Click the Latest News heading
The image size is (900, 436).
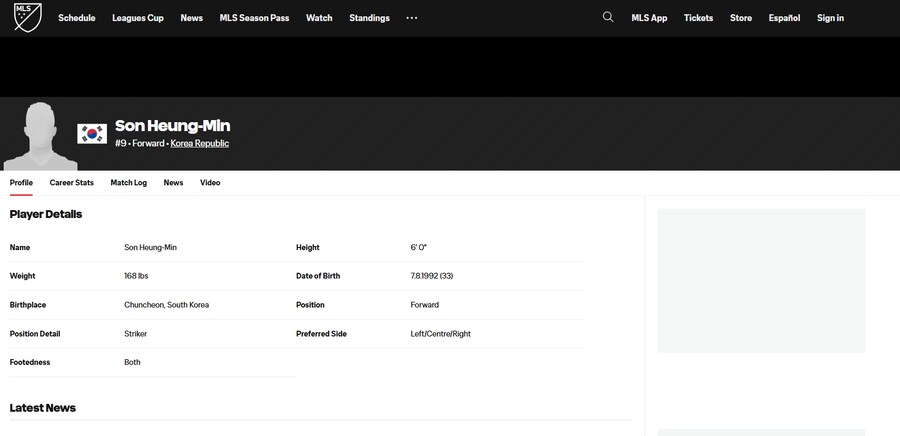(42, 408)
